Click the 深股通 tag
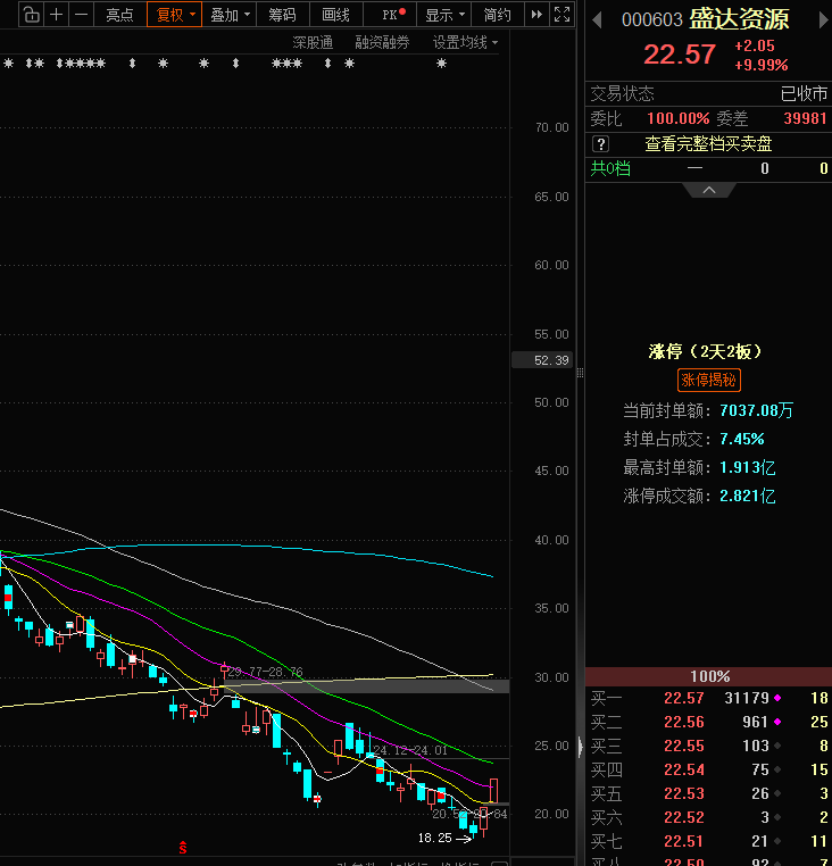 coord(313,43)
